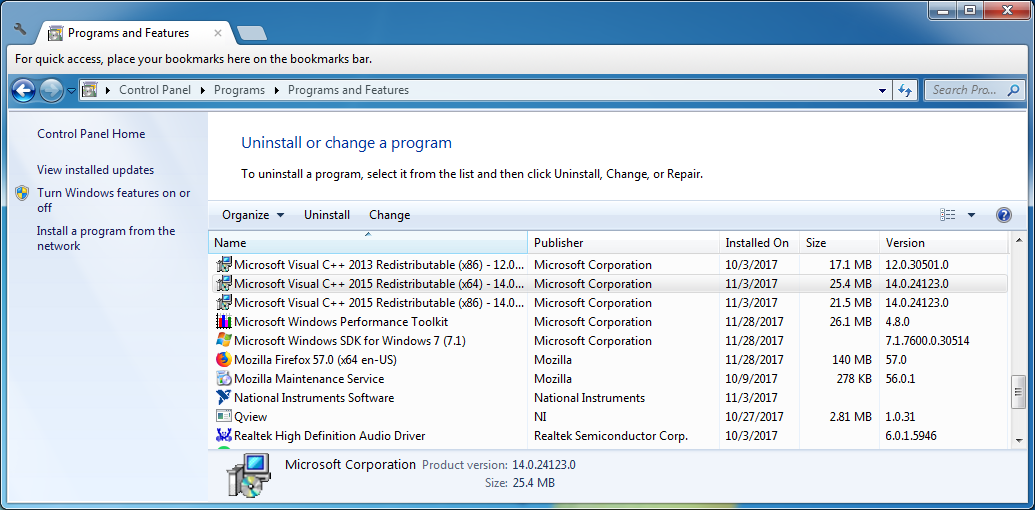This screenshot has width=1035, height=510.
Task: Open View installed updates
Action: (x=96, y=170)
